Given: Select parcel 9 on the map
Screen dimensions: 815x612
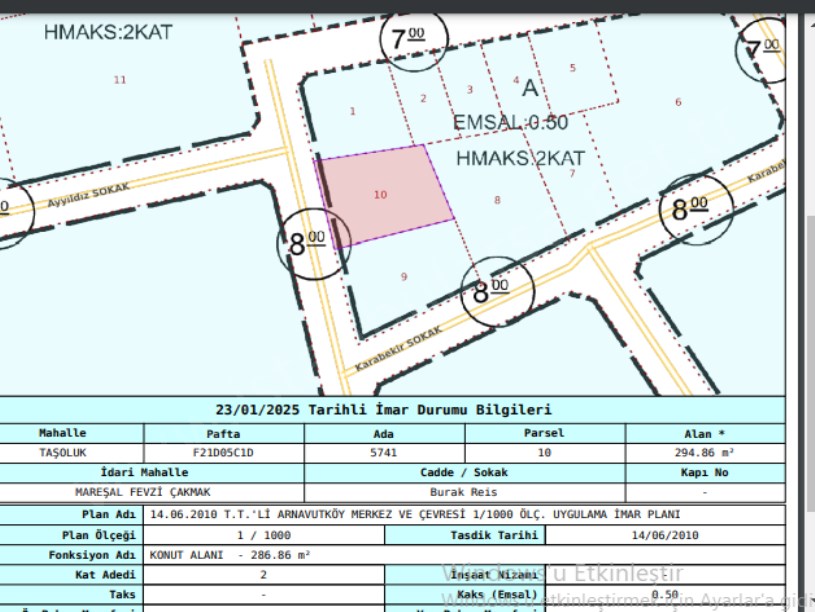Looking at the screenshot, I should coord(404,277).
